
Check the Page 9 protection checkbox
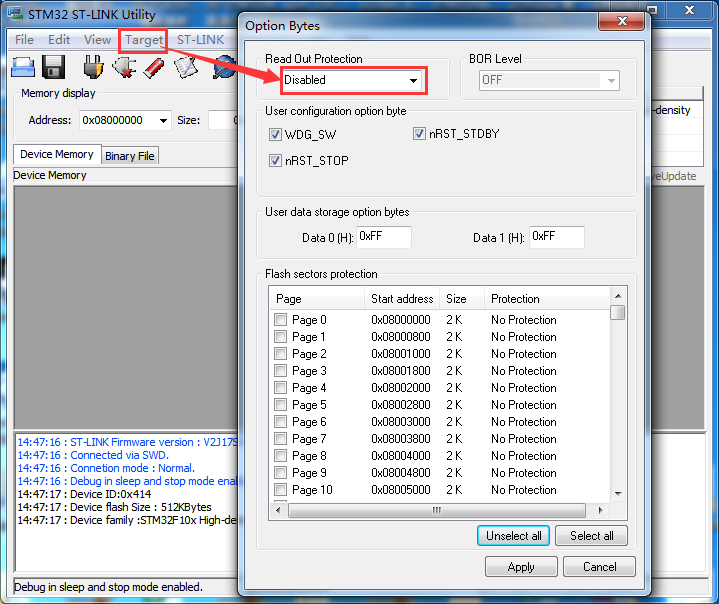(x=280, y=472)
